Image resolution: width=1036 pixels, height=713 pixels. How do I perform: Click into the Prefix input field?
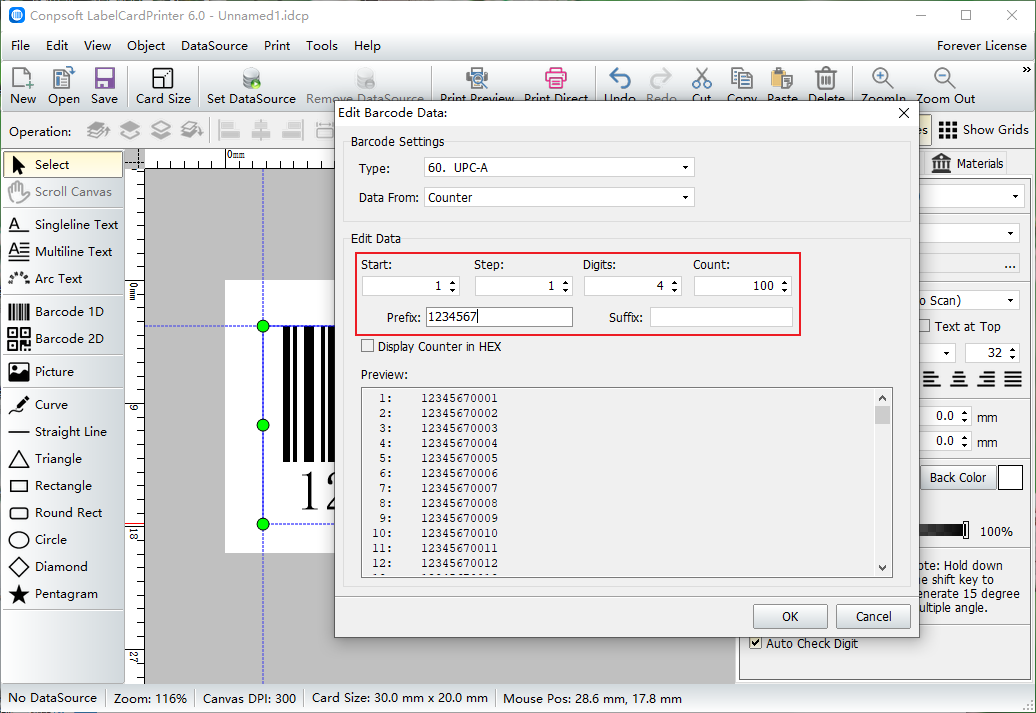tap(500, 317)
